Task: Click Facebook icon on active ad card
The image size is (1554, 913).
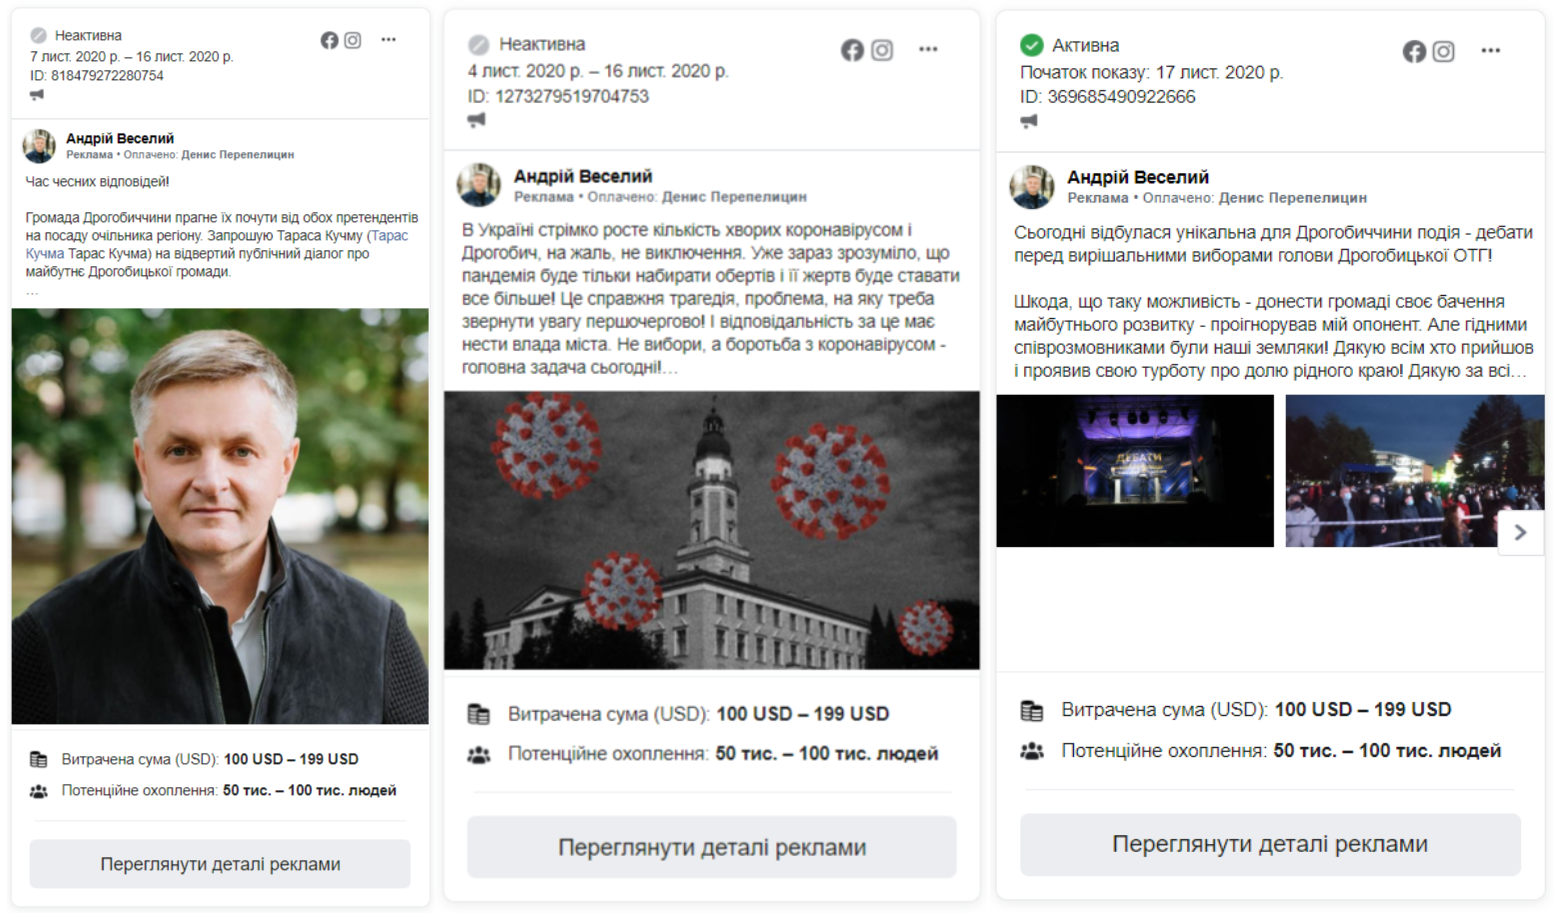Action: point(1414,51)
